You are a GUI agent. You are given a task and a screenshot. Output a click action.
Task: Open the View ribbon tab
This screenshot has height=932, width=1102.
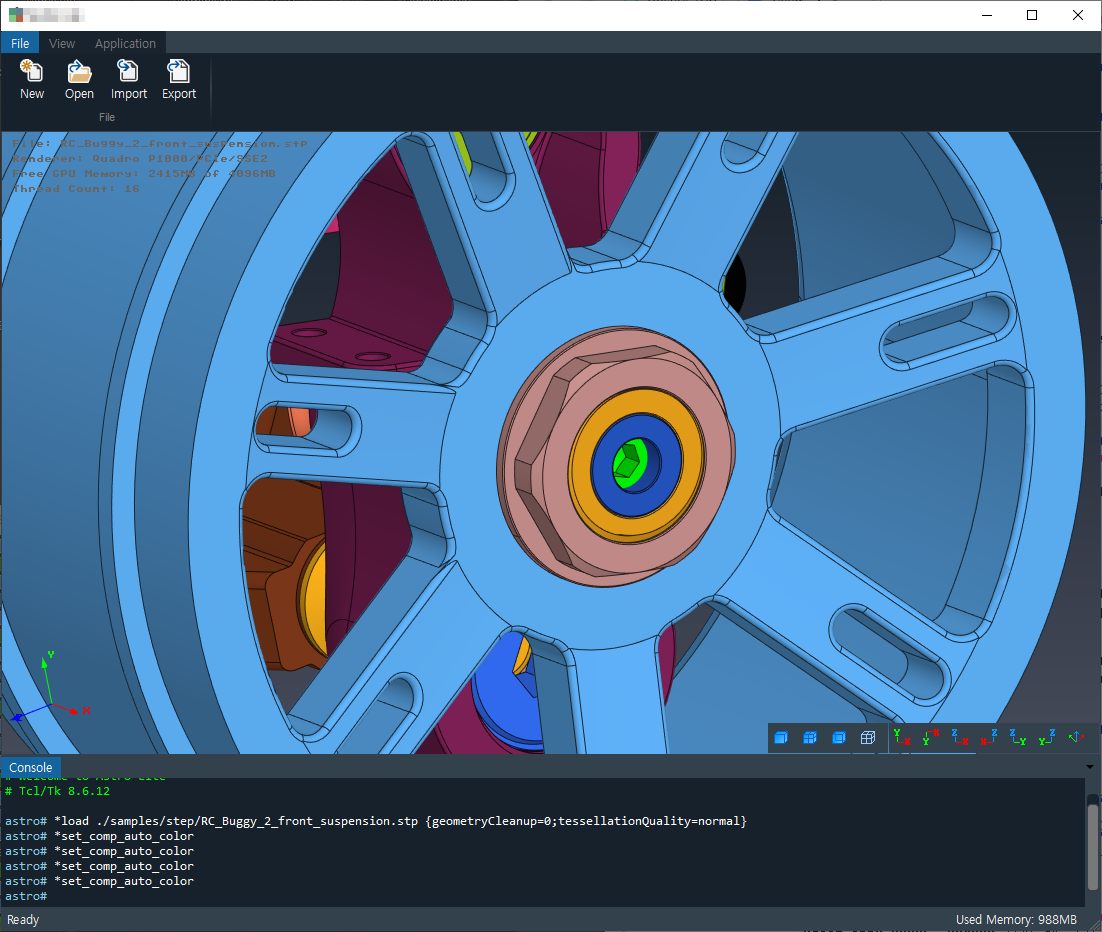click(62, 43)
